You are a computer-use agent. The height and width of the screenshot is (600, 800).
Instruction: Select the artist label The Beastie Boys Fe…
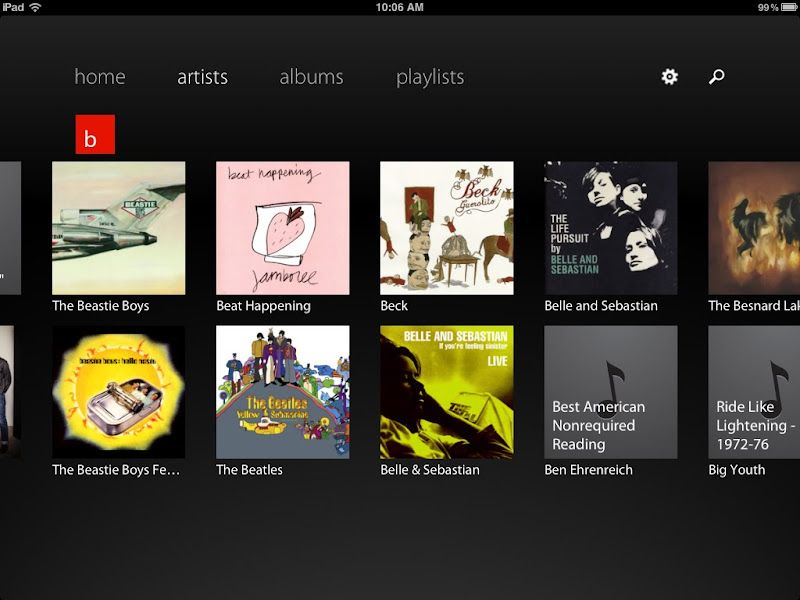(116, 470)
